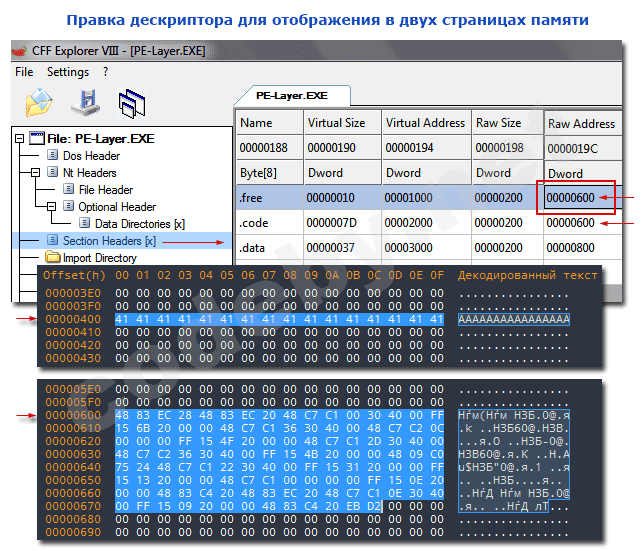Click decoded text AAAAAAAAAAAAAAAA
Image resolution: width=643 pixels, height=551 pixels.
[x=514, y=319]
